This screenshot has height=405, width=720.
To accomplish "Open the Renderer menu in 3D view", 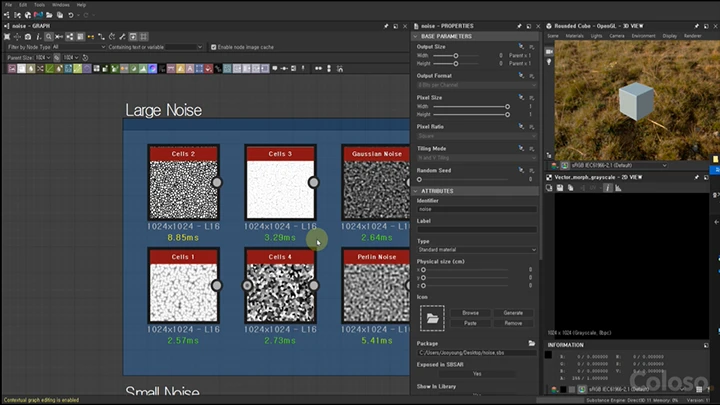I will [692, 36].
